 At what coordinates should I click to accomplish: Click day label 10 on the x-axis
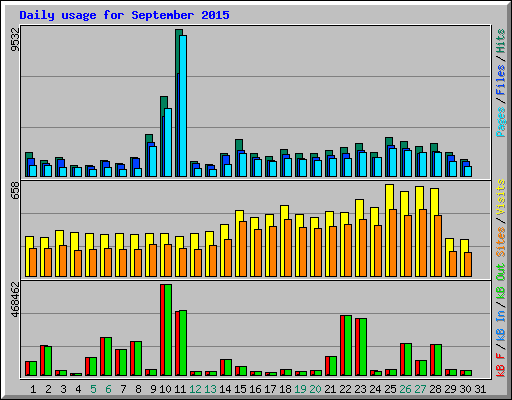[x=165, y=389]
